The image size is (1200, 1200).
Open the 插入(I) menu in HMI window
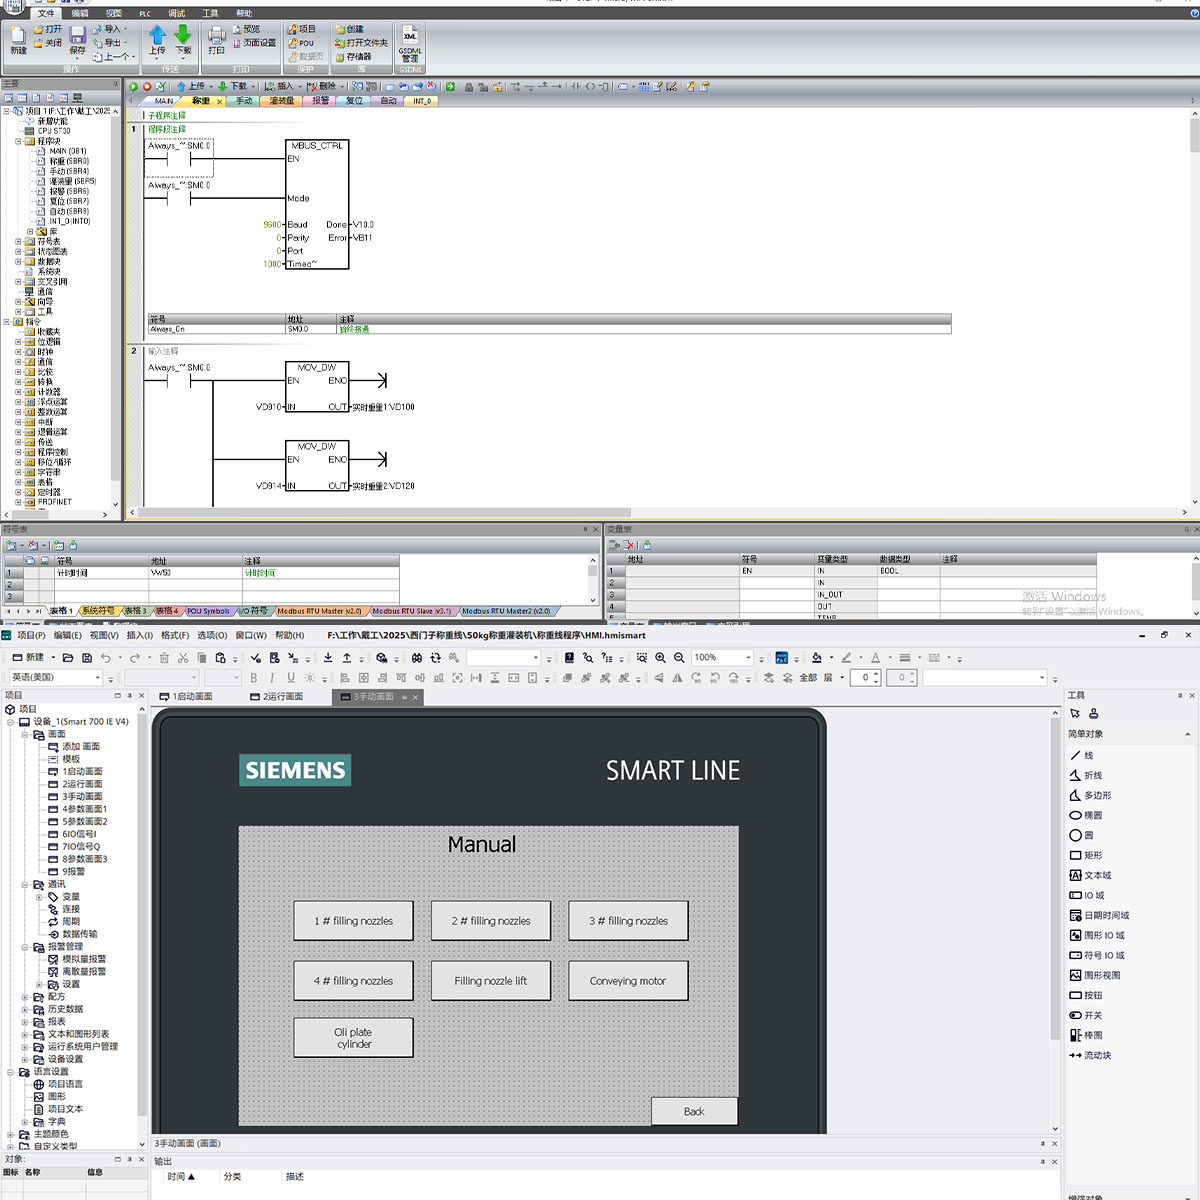click(140, 635)
